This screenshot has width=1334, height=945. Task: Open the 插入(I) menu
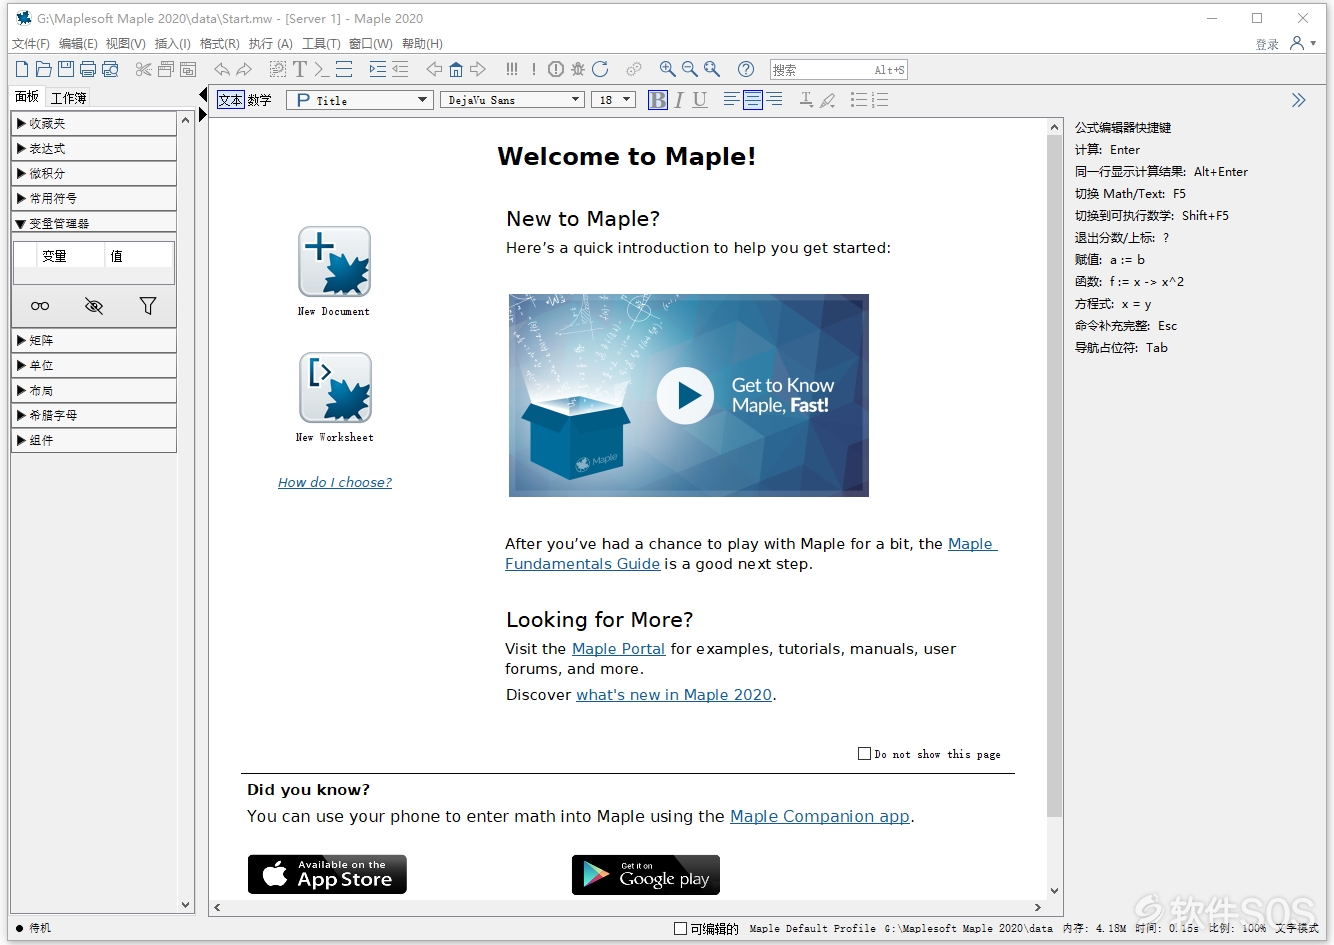pos(172,44)
